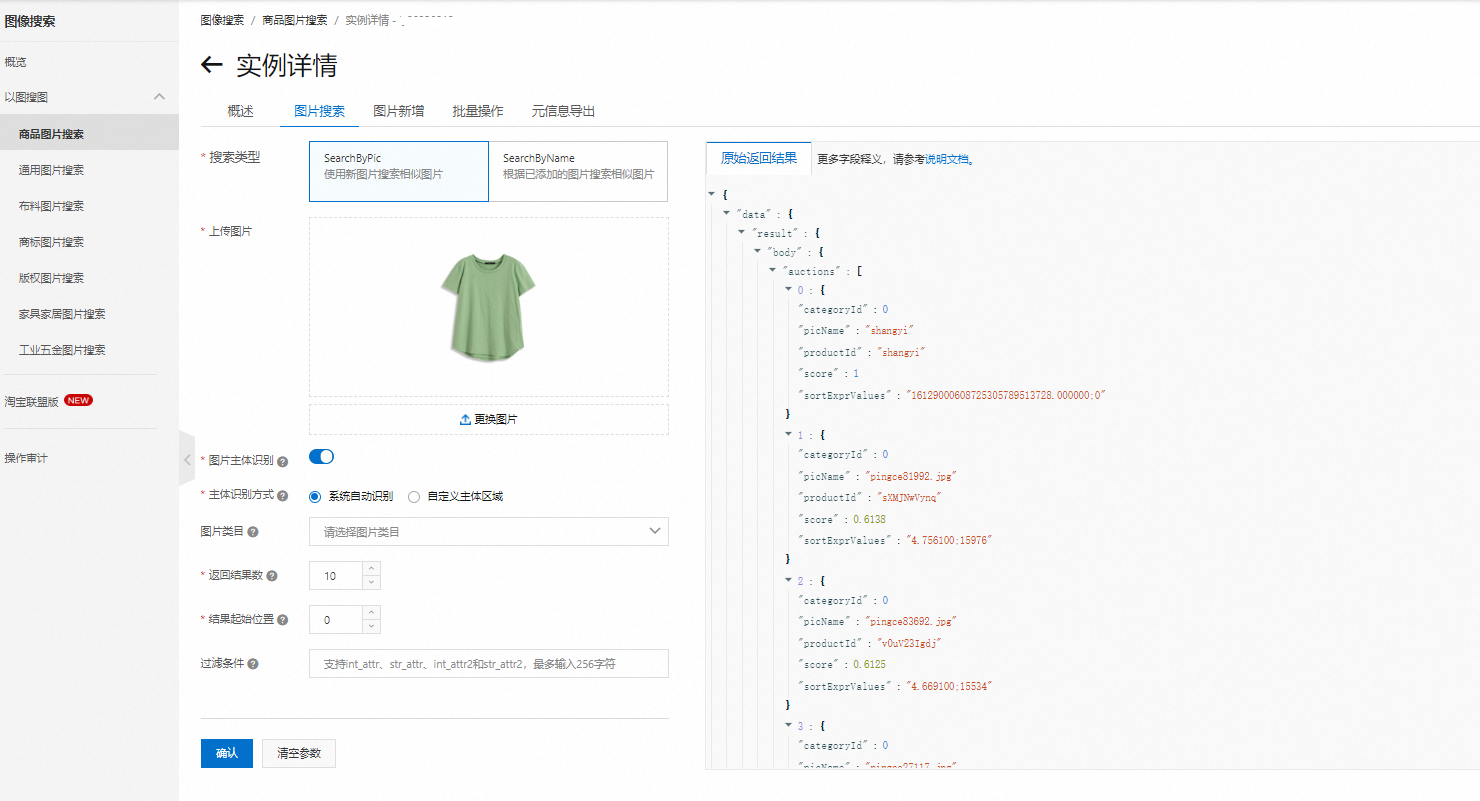The width and height of the screenshot is (1480, 801).
Task: Click help icon next to 主体识别方式
Action: pos(283,496)
